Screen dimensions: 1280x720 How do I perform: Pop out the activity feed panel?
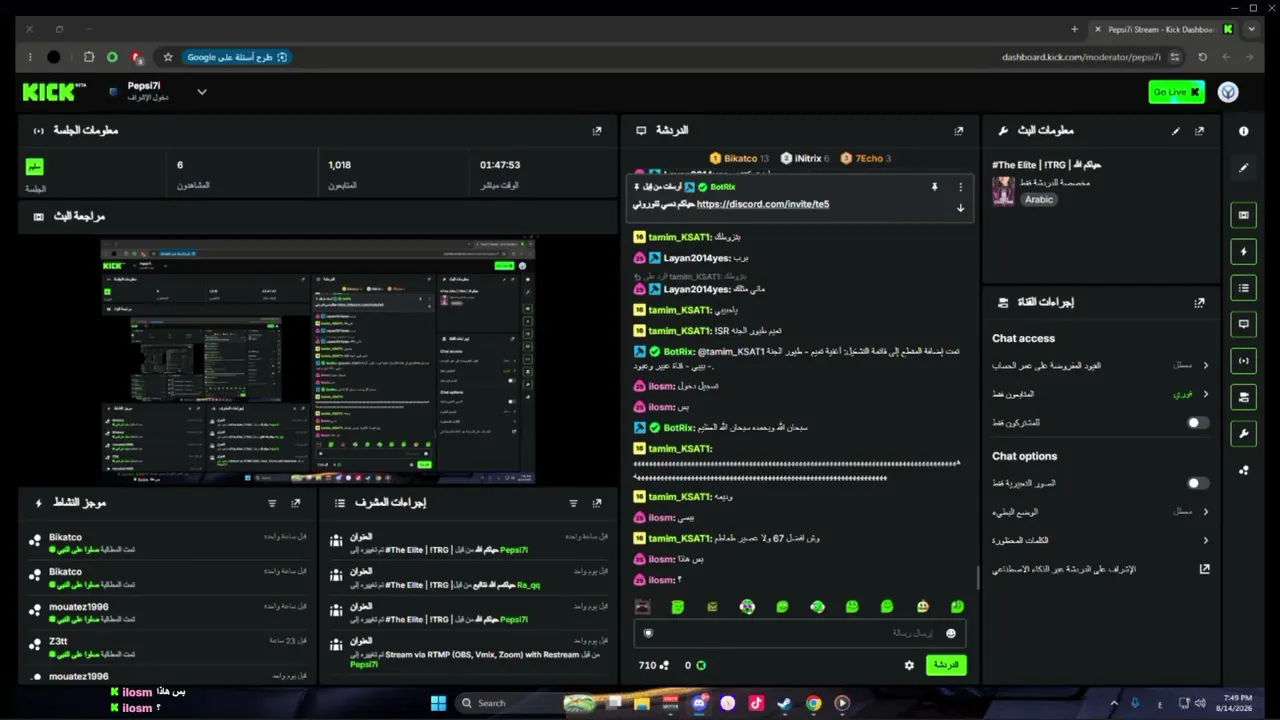(x=295, y=503)
